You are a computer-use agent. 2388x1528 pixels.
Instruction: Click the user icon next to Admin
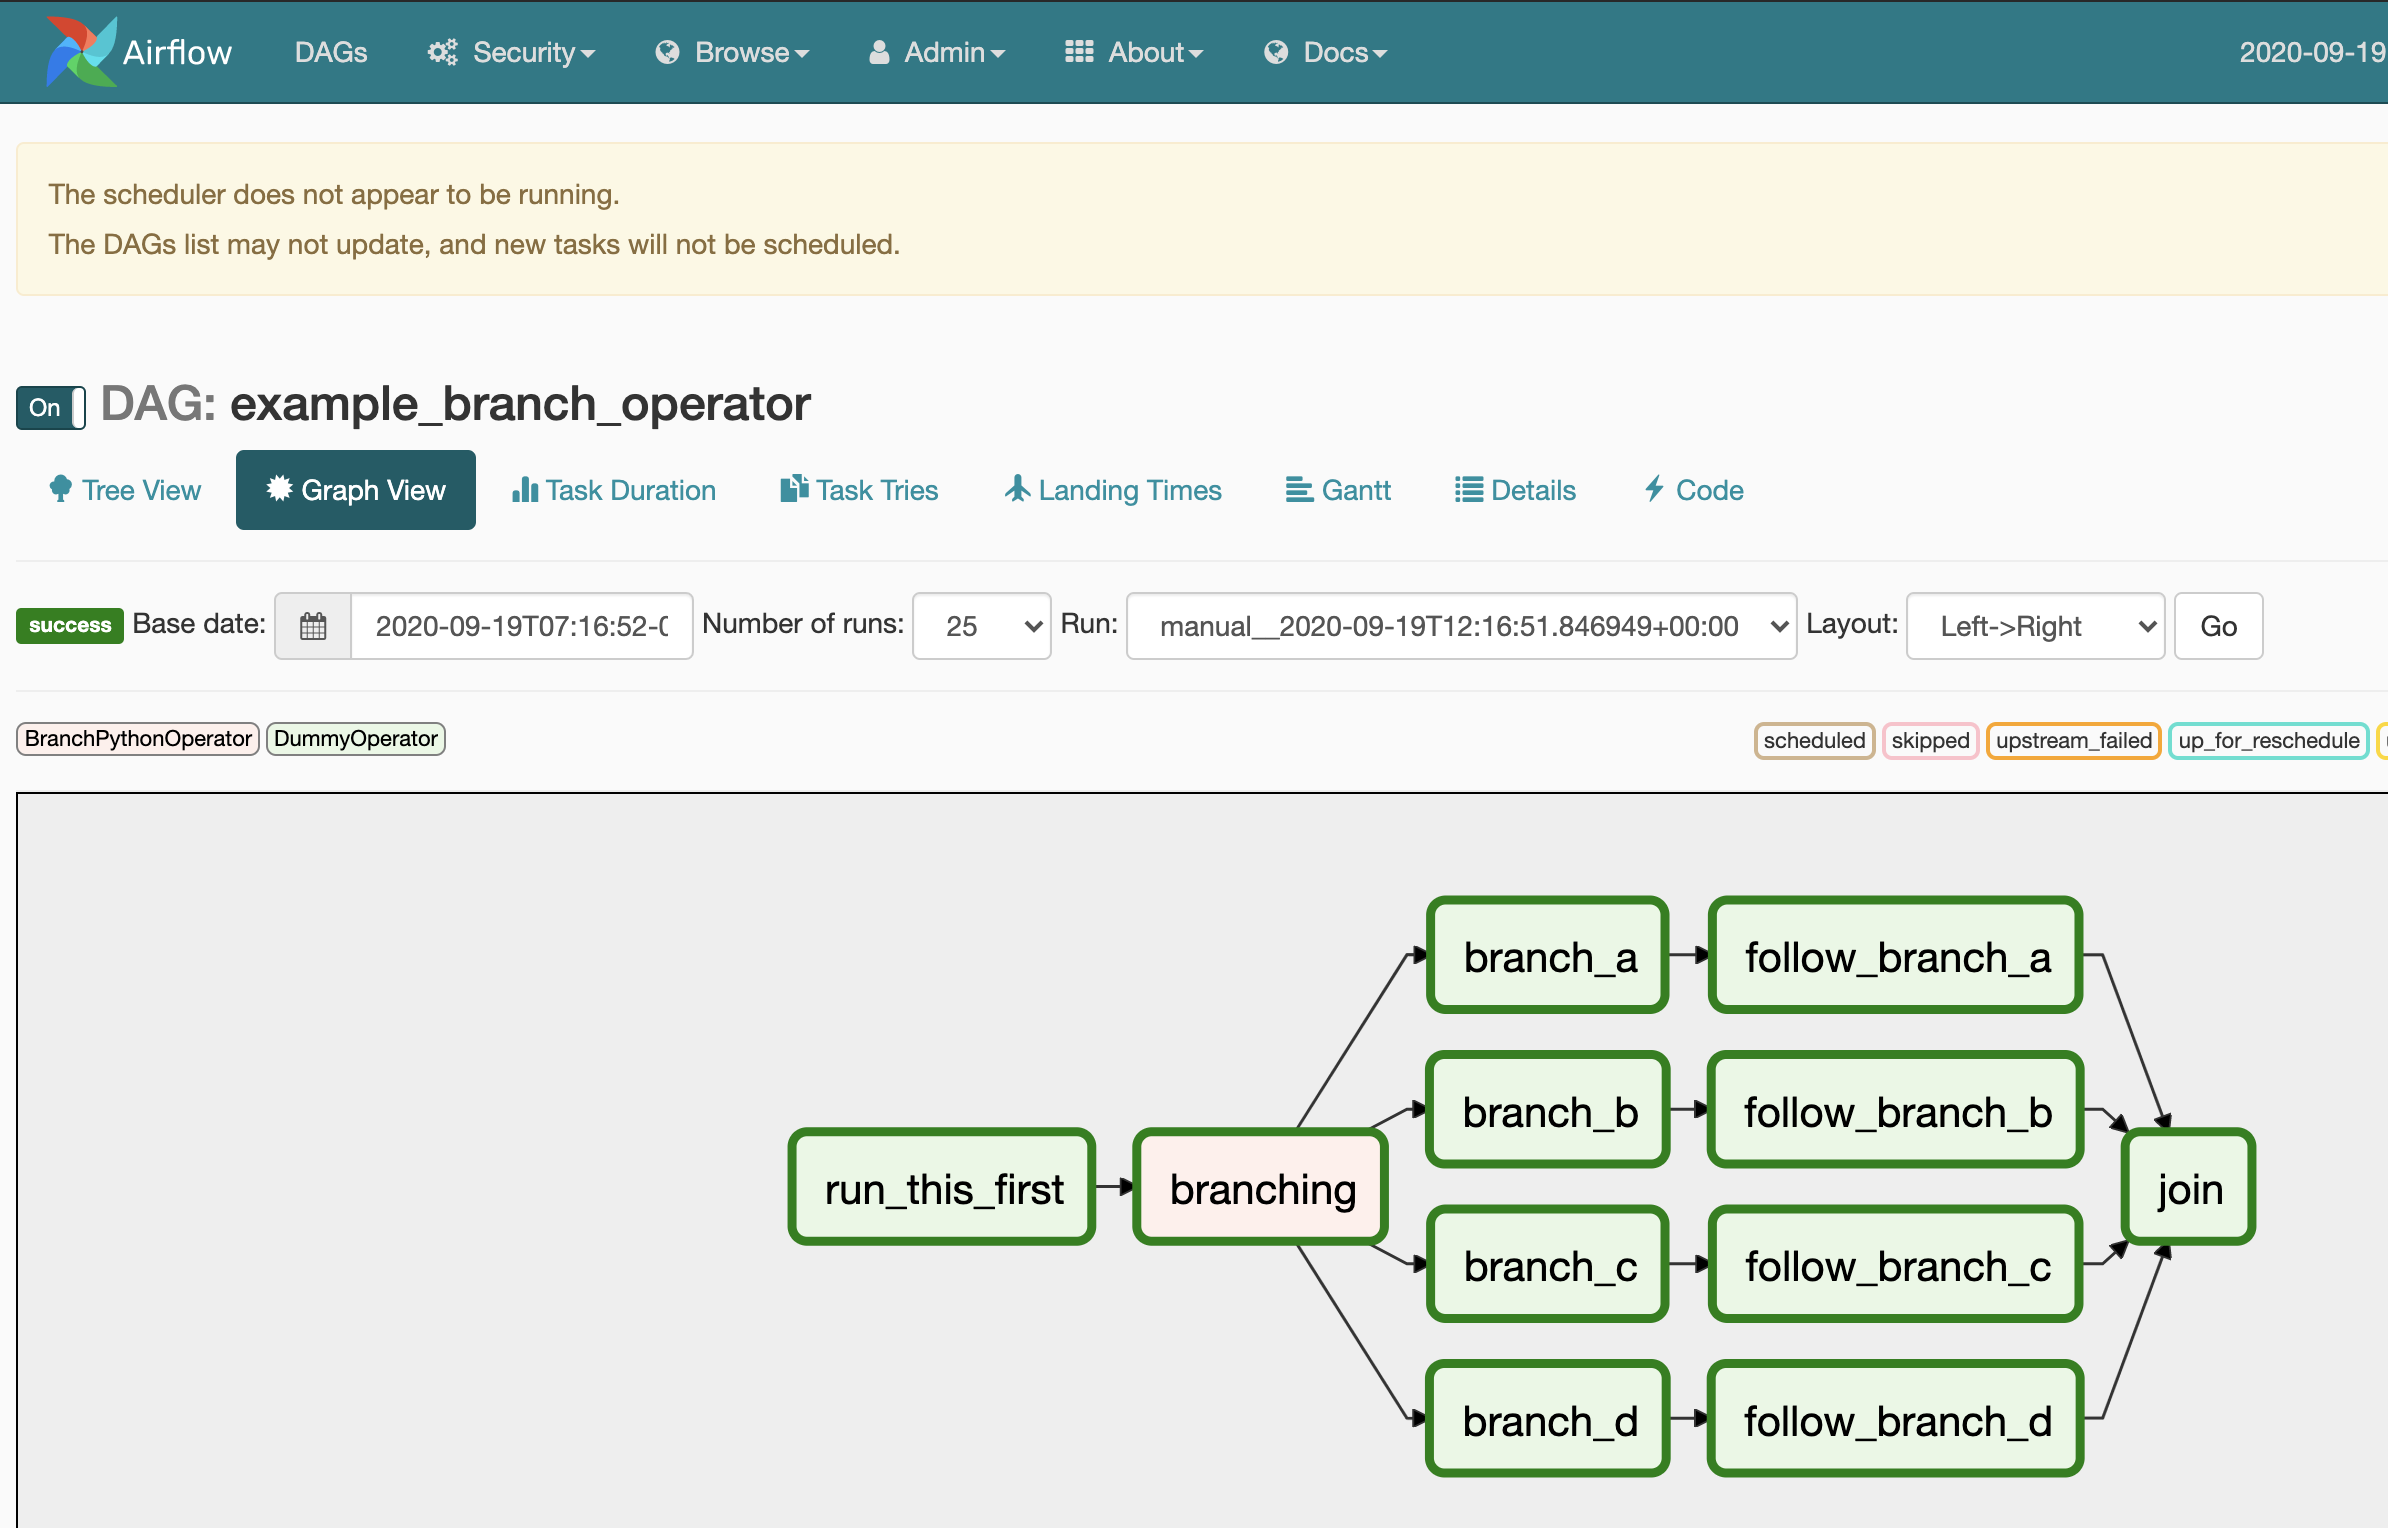[879, 52]
